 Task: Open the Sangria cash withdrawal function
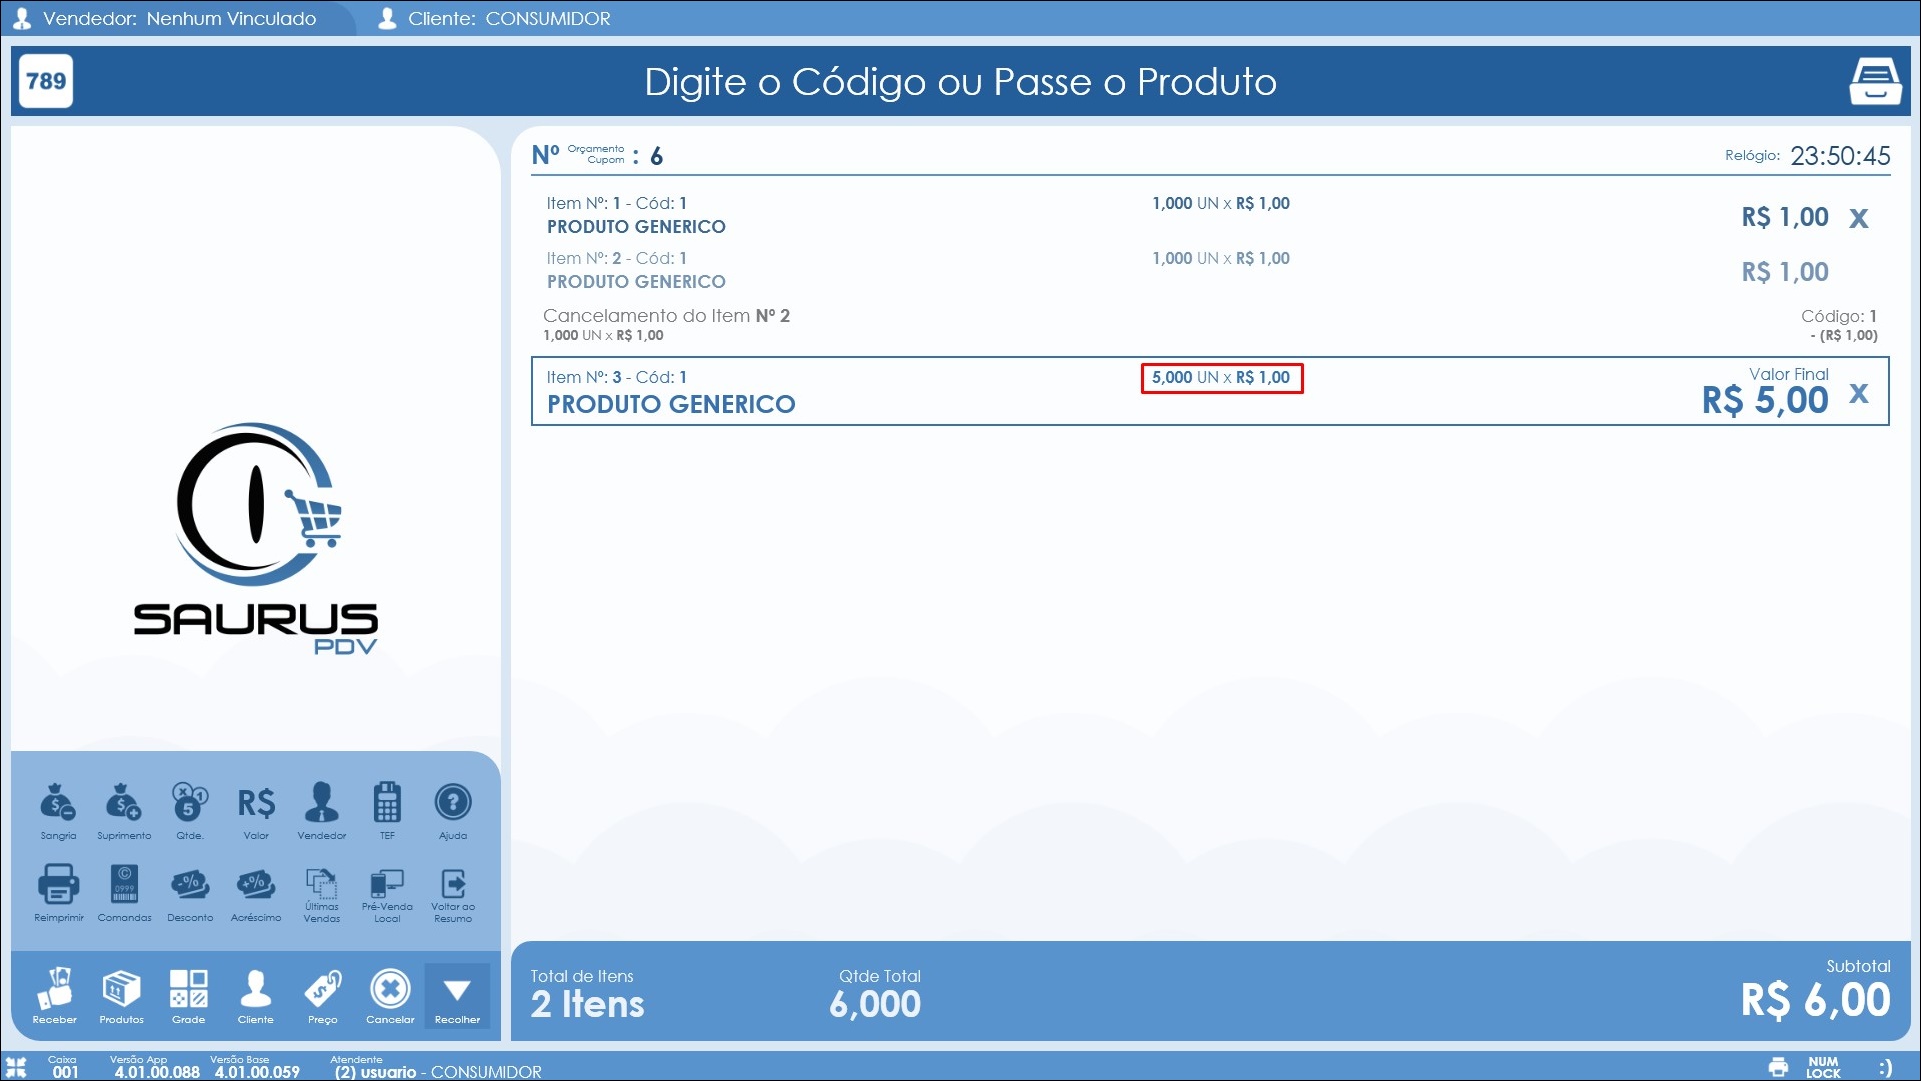[x=58, y=810]
